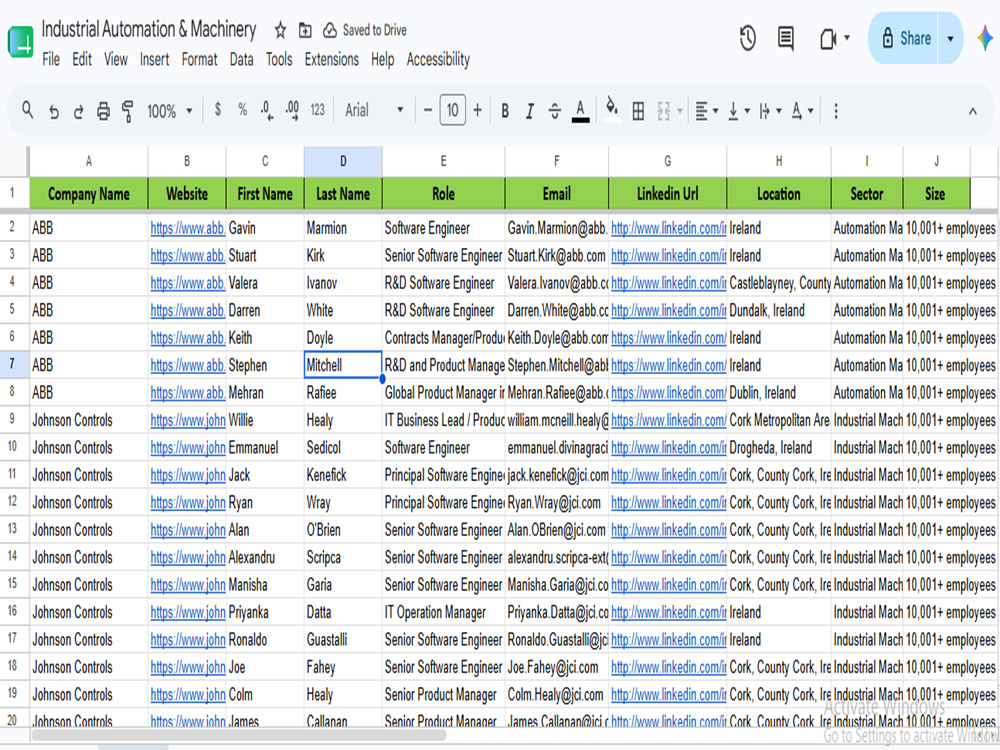Select the Company Name header cell

(89, 194)
